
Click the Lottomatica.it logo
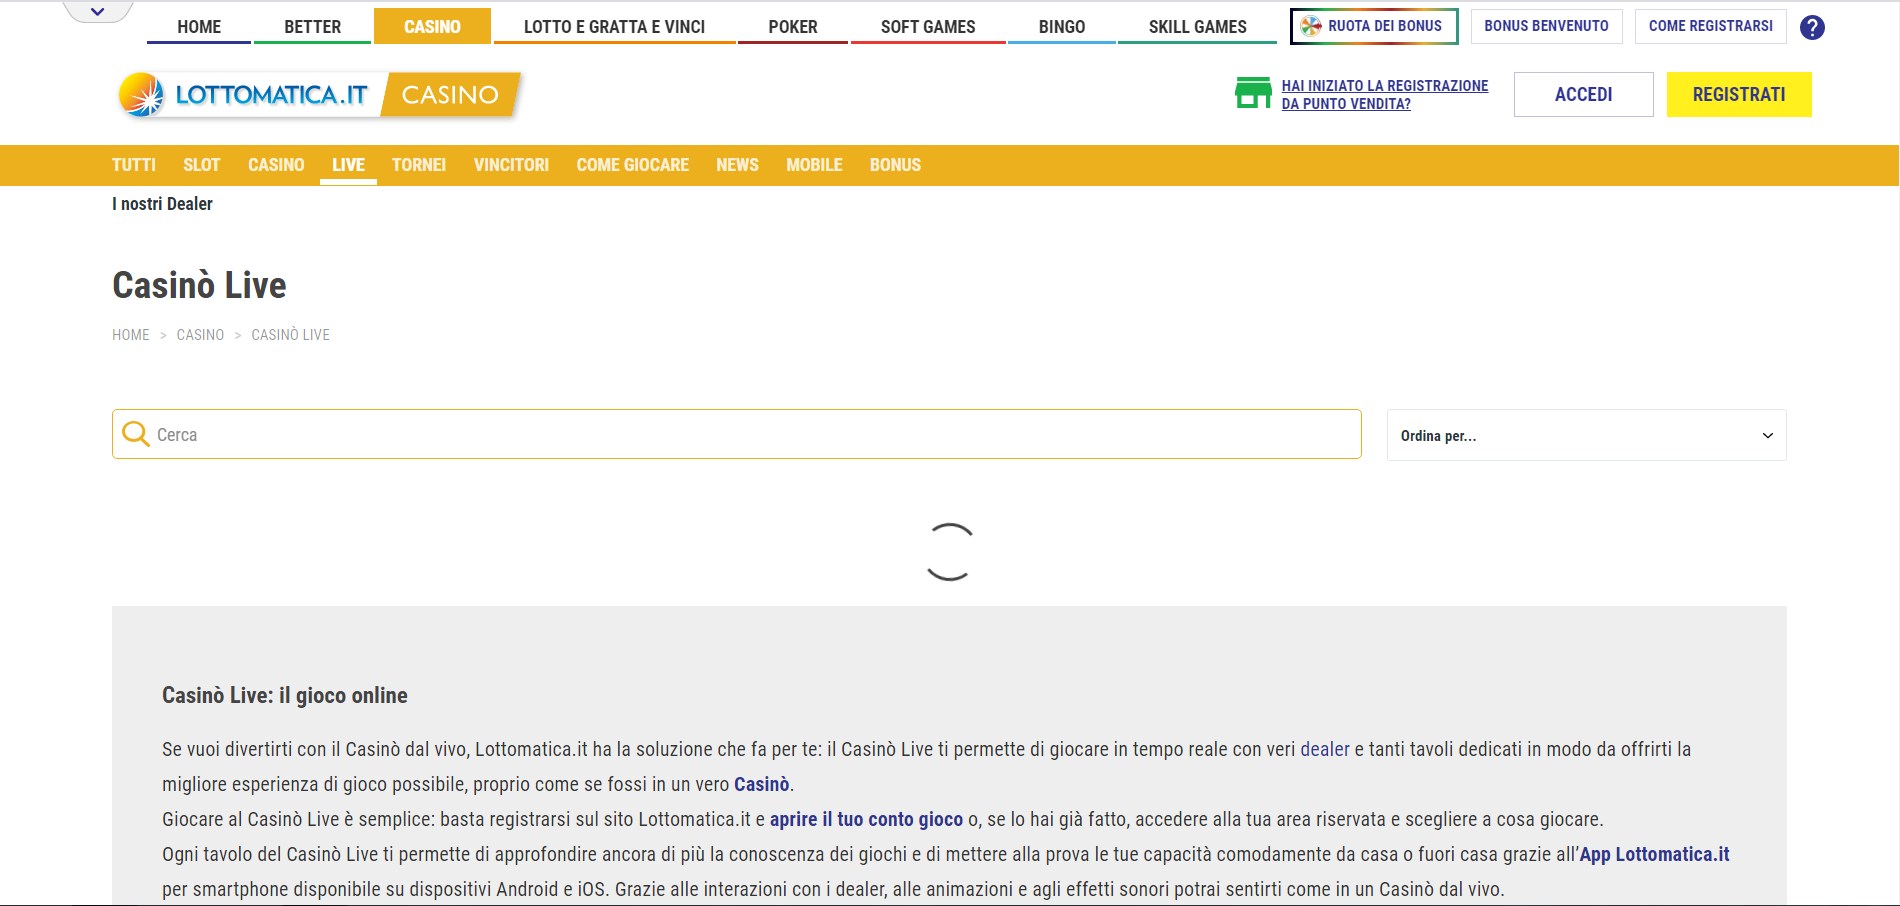pos(245,95)
